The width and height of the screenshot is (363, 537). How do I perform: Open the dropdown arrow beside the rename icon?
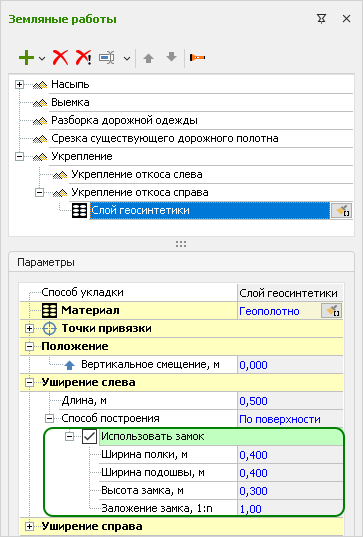(127, 59)
